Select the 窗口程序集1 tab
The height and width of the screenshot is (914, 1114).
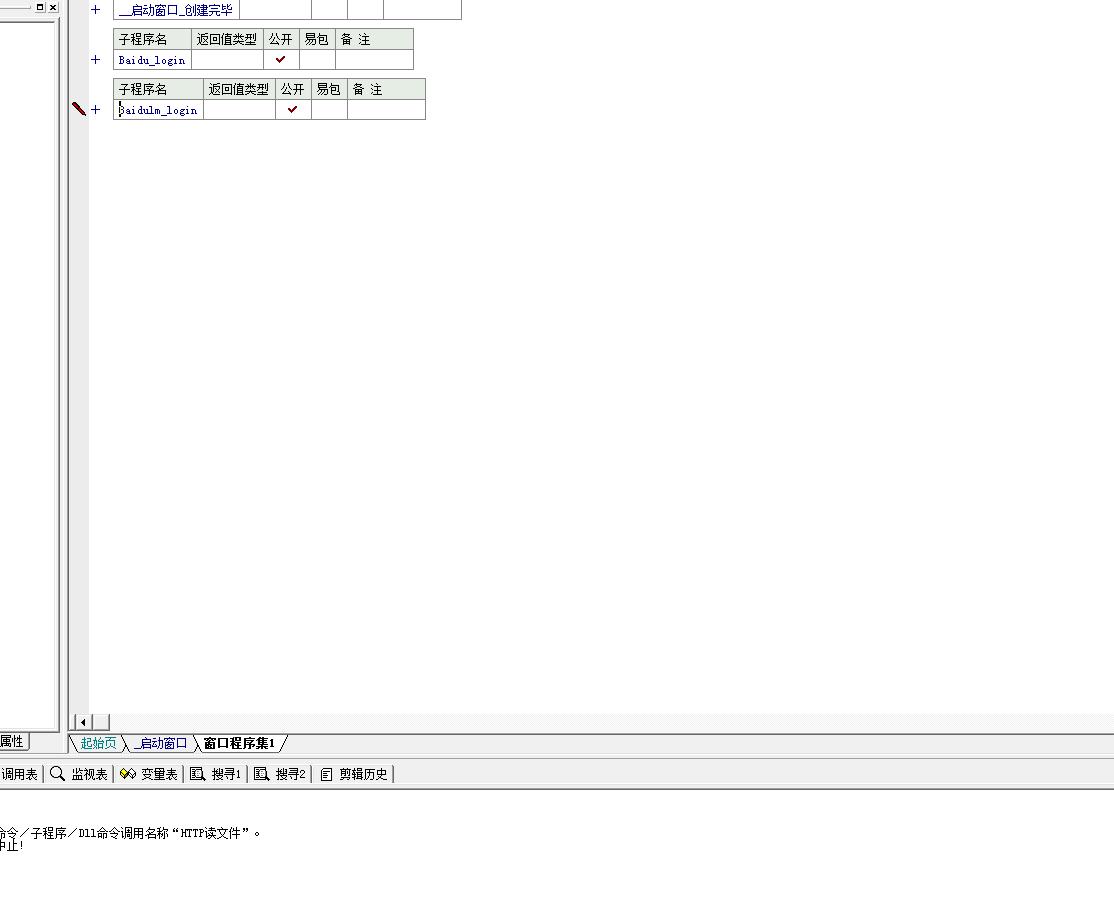[x=239, y=743]
